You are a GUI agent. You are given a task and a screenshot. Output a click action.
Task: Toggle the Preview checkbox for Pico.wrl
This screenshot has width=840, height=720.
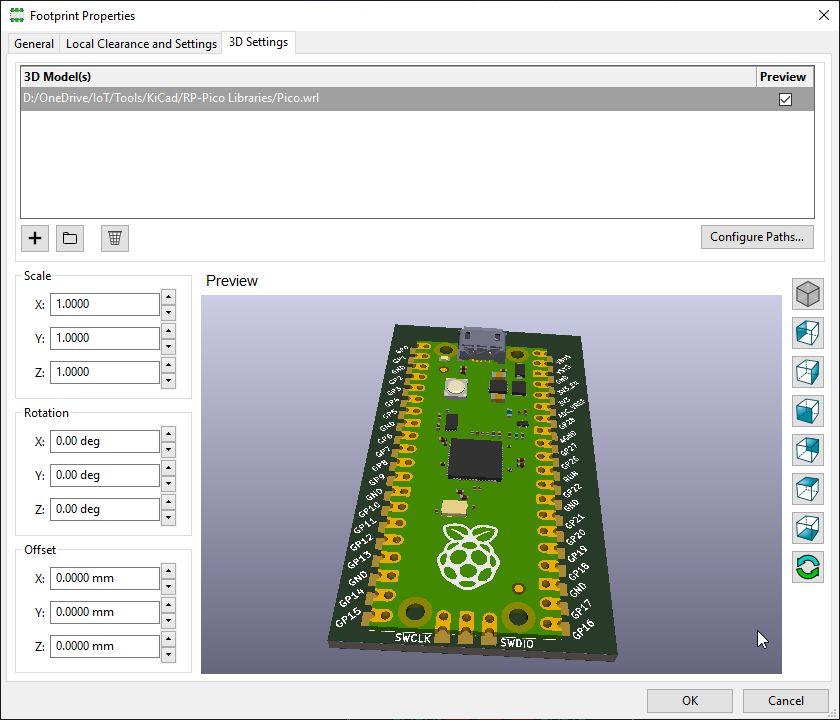pyautogui.click(x=785, y=98)
